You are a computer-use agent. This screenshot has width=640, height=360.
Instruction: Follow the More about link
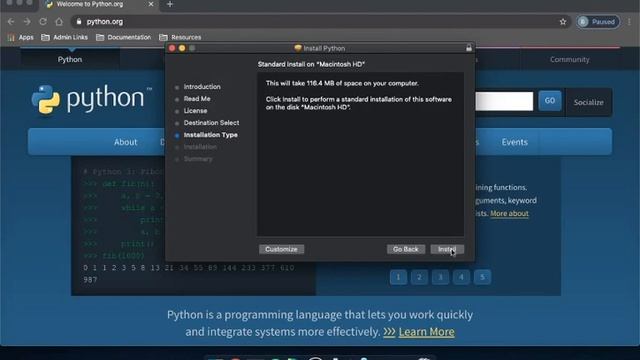[x=509, y=213]
